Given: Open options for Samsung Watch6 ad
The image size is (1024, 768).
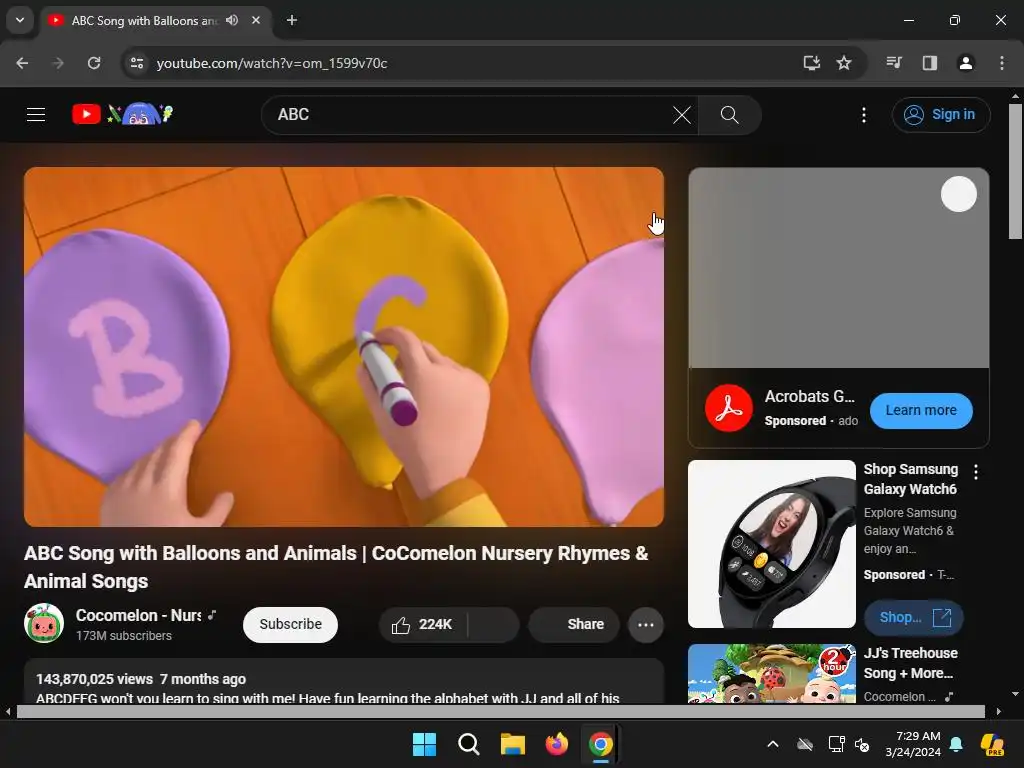Looking at the screenshot, I should tap(976, 472).
